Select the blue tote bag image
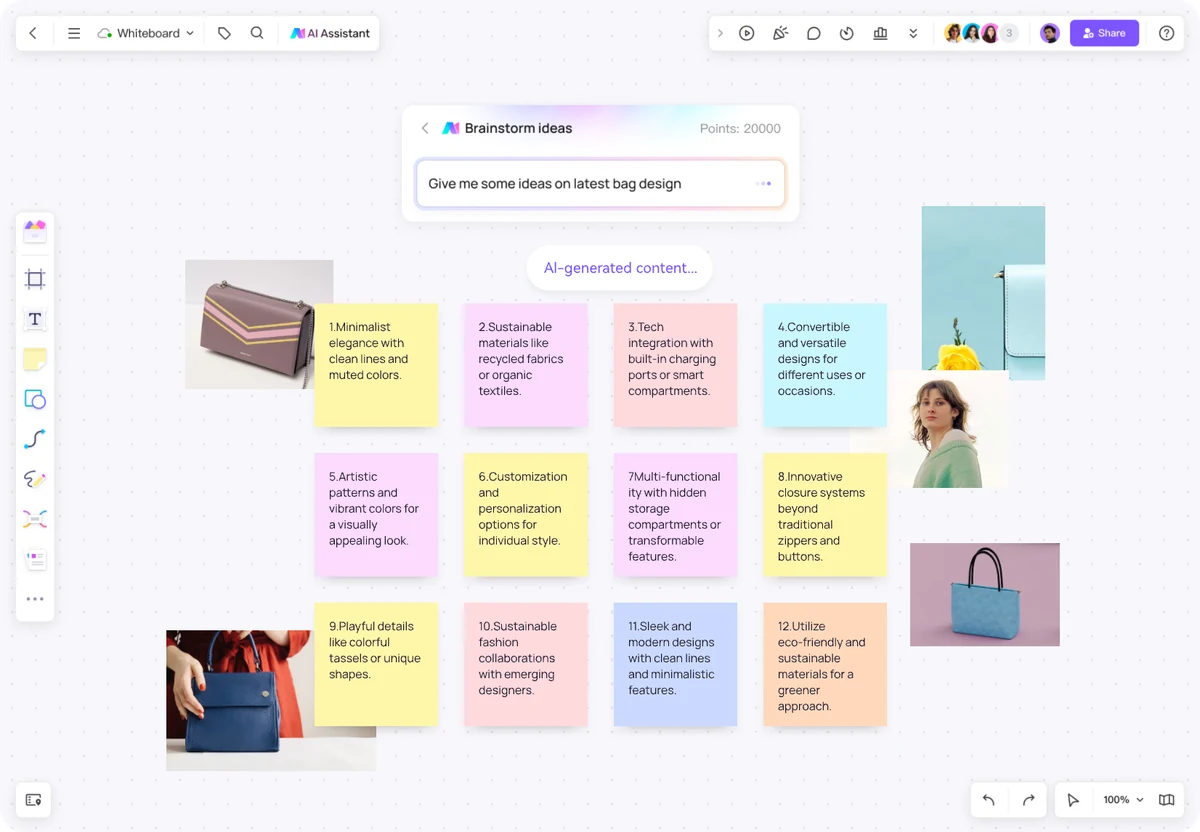 click(x=985, y=594)
